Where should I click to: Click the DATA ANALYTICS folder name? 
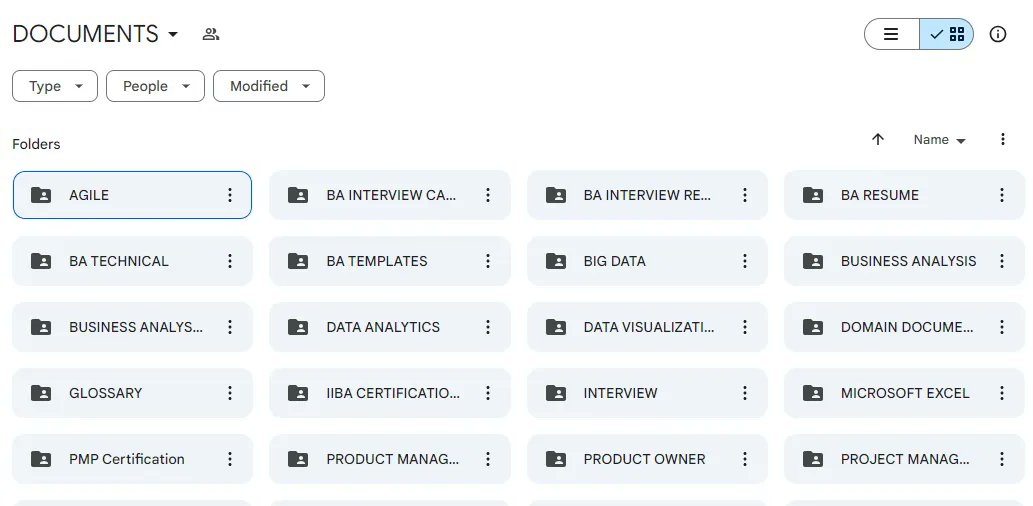[x=383, y=327]
